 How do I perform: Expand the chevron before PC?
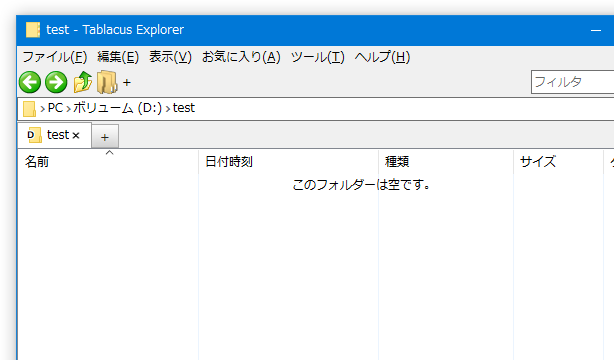click(42, 109)
